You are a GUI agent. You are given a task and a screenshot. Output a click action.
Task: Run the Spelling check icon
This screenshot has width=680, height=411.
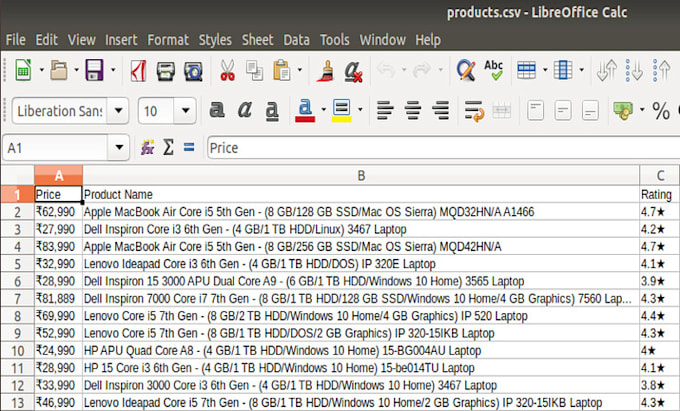point(494,70)
